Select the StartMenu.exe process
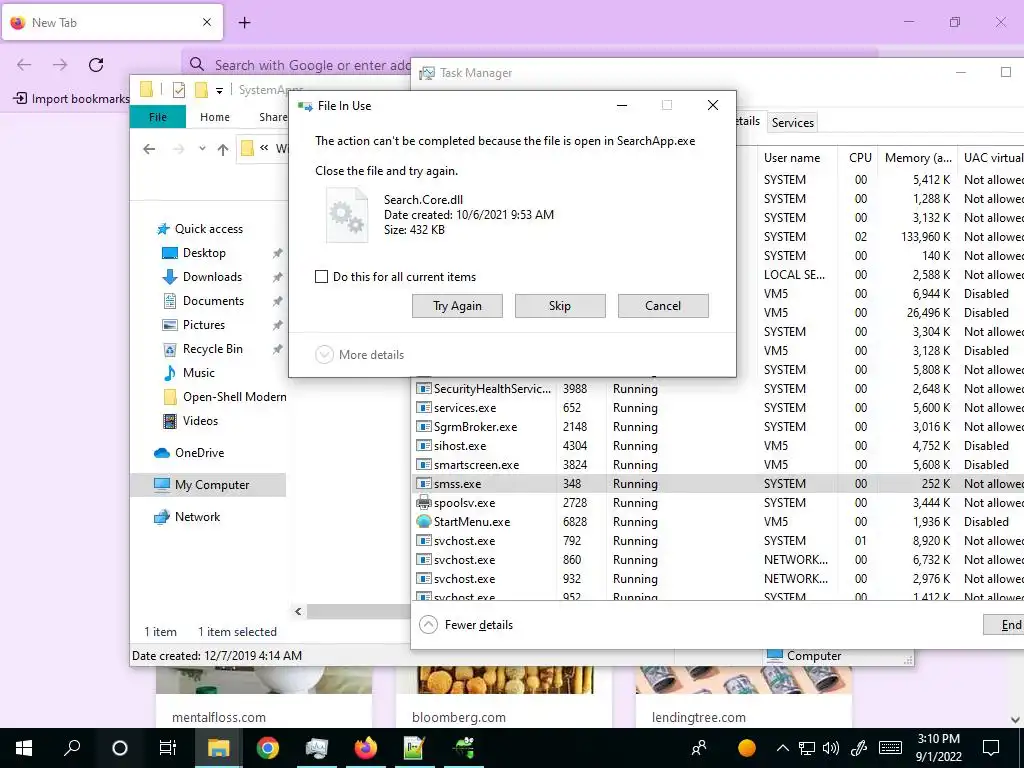Screen dimensions: 1024x768 718,522
